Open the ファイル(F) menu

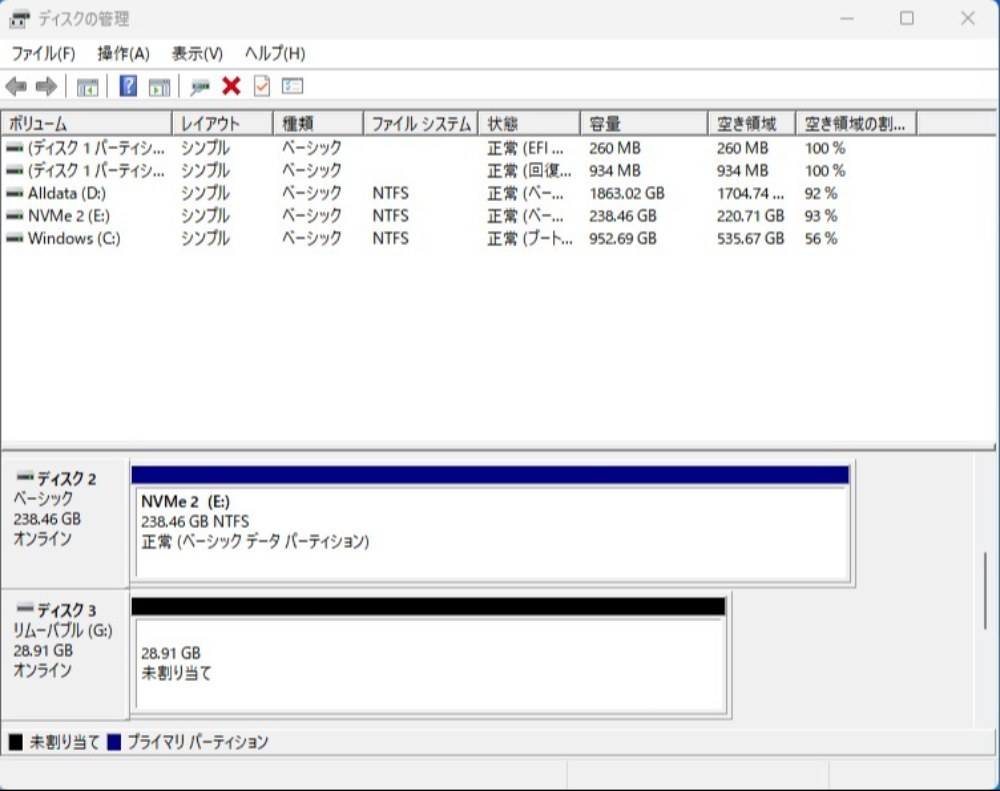coord(43,54)
